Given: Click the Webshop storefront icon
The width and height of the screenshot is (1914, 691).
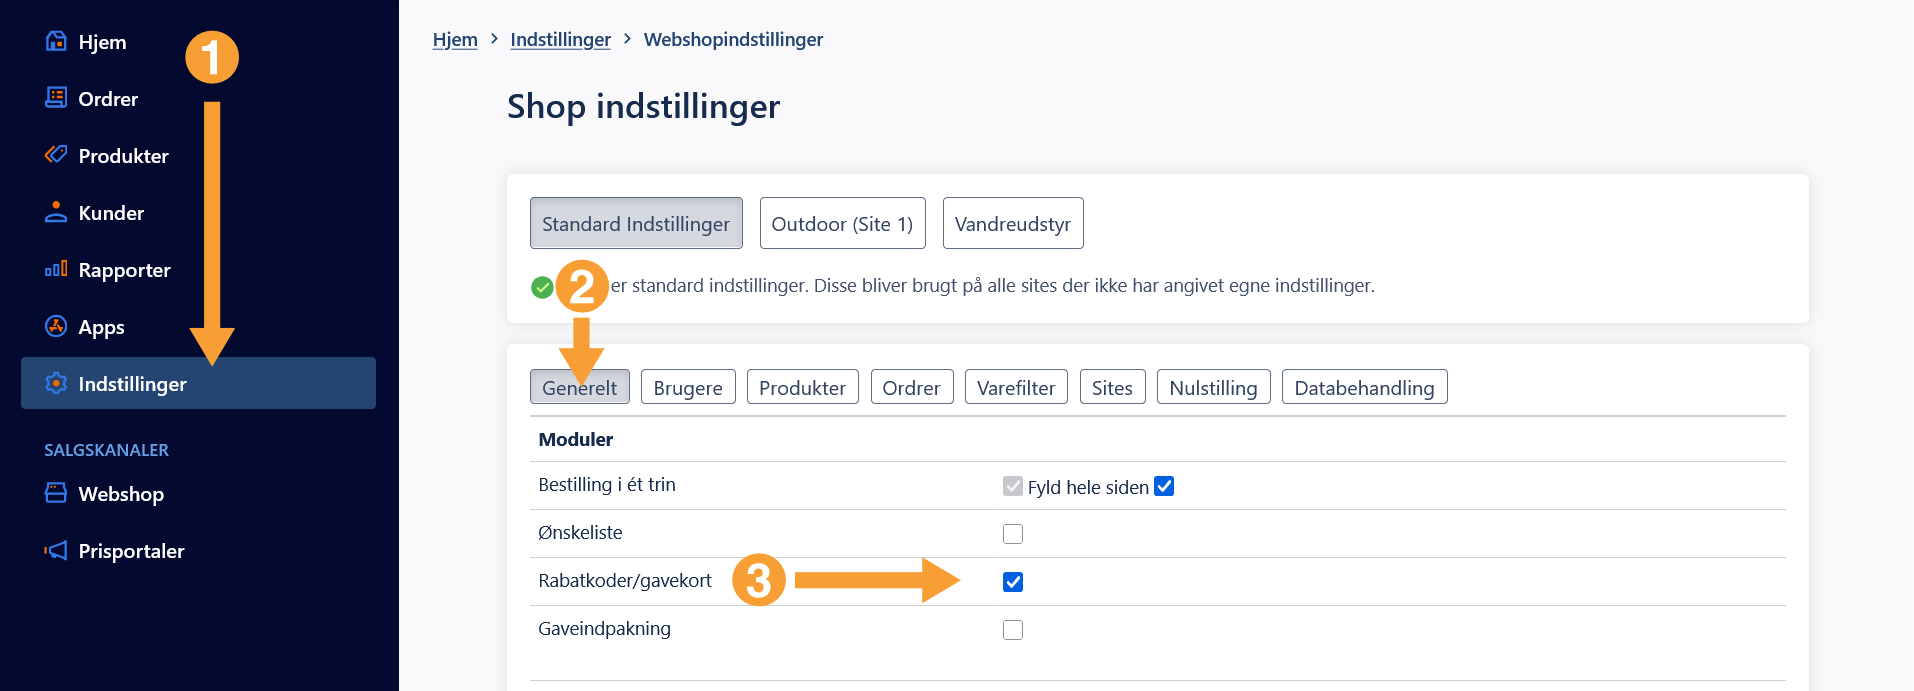Looking at the screenshot, I should [56, 493].
